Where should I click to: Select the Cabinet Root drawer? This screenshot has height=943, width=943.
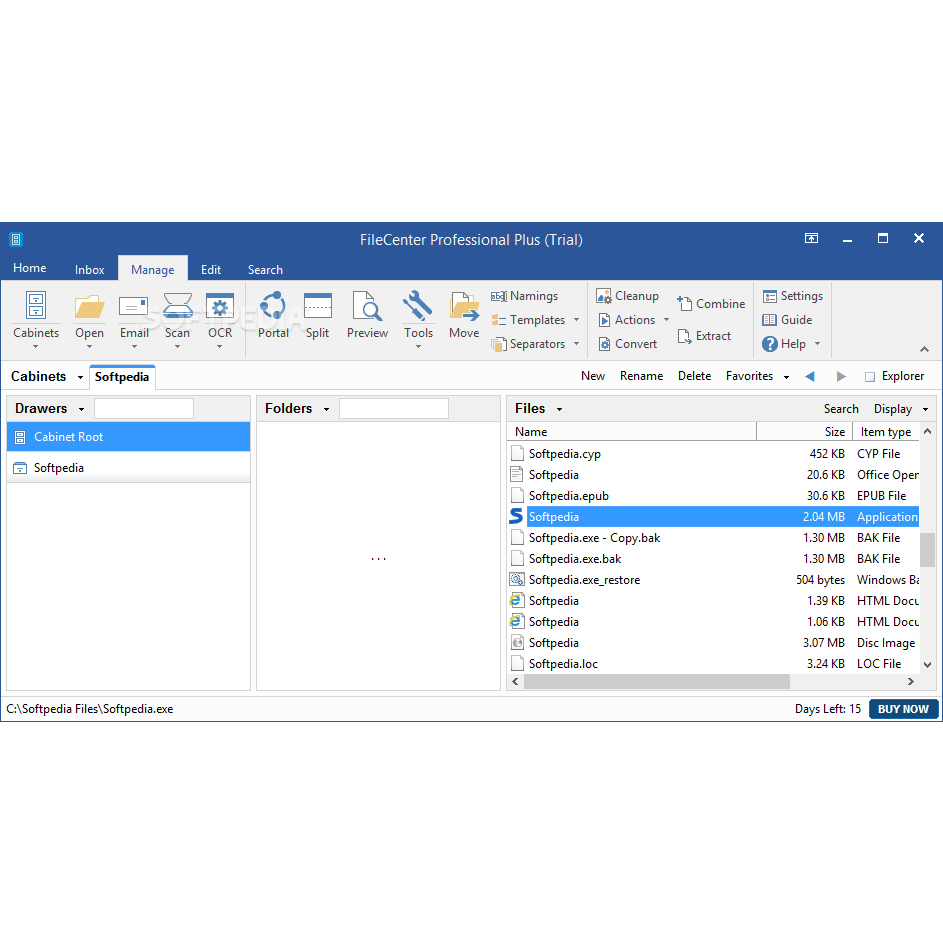pos(129,437)
